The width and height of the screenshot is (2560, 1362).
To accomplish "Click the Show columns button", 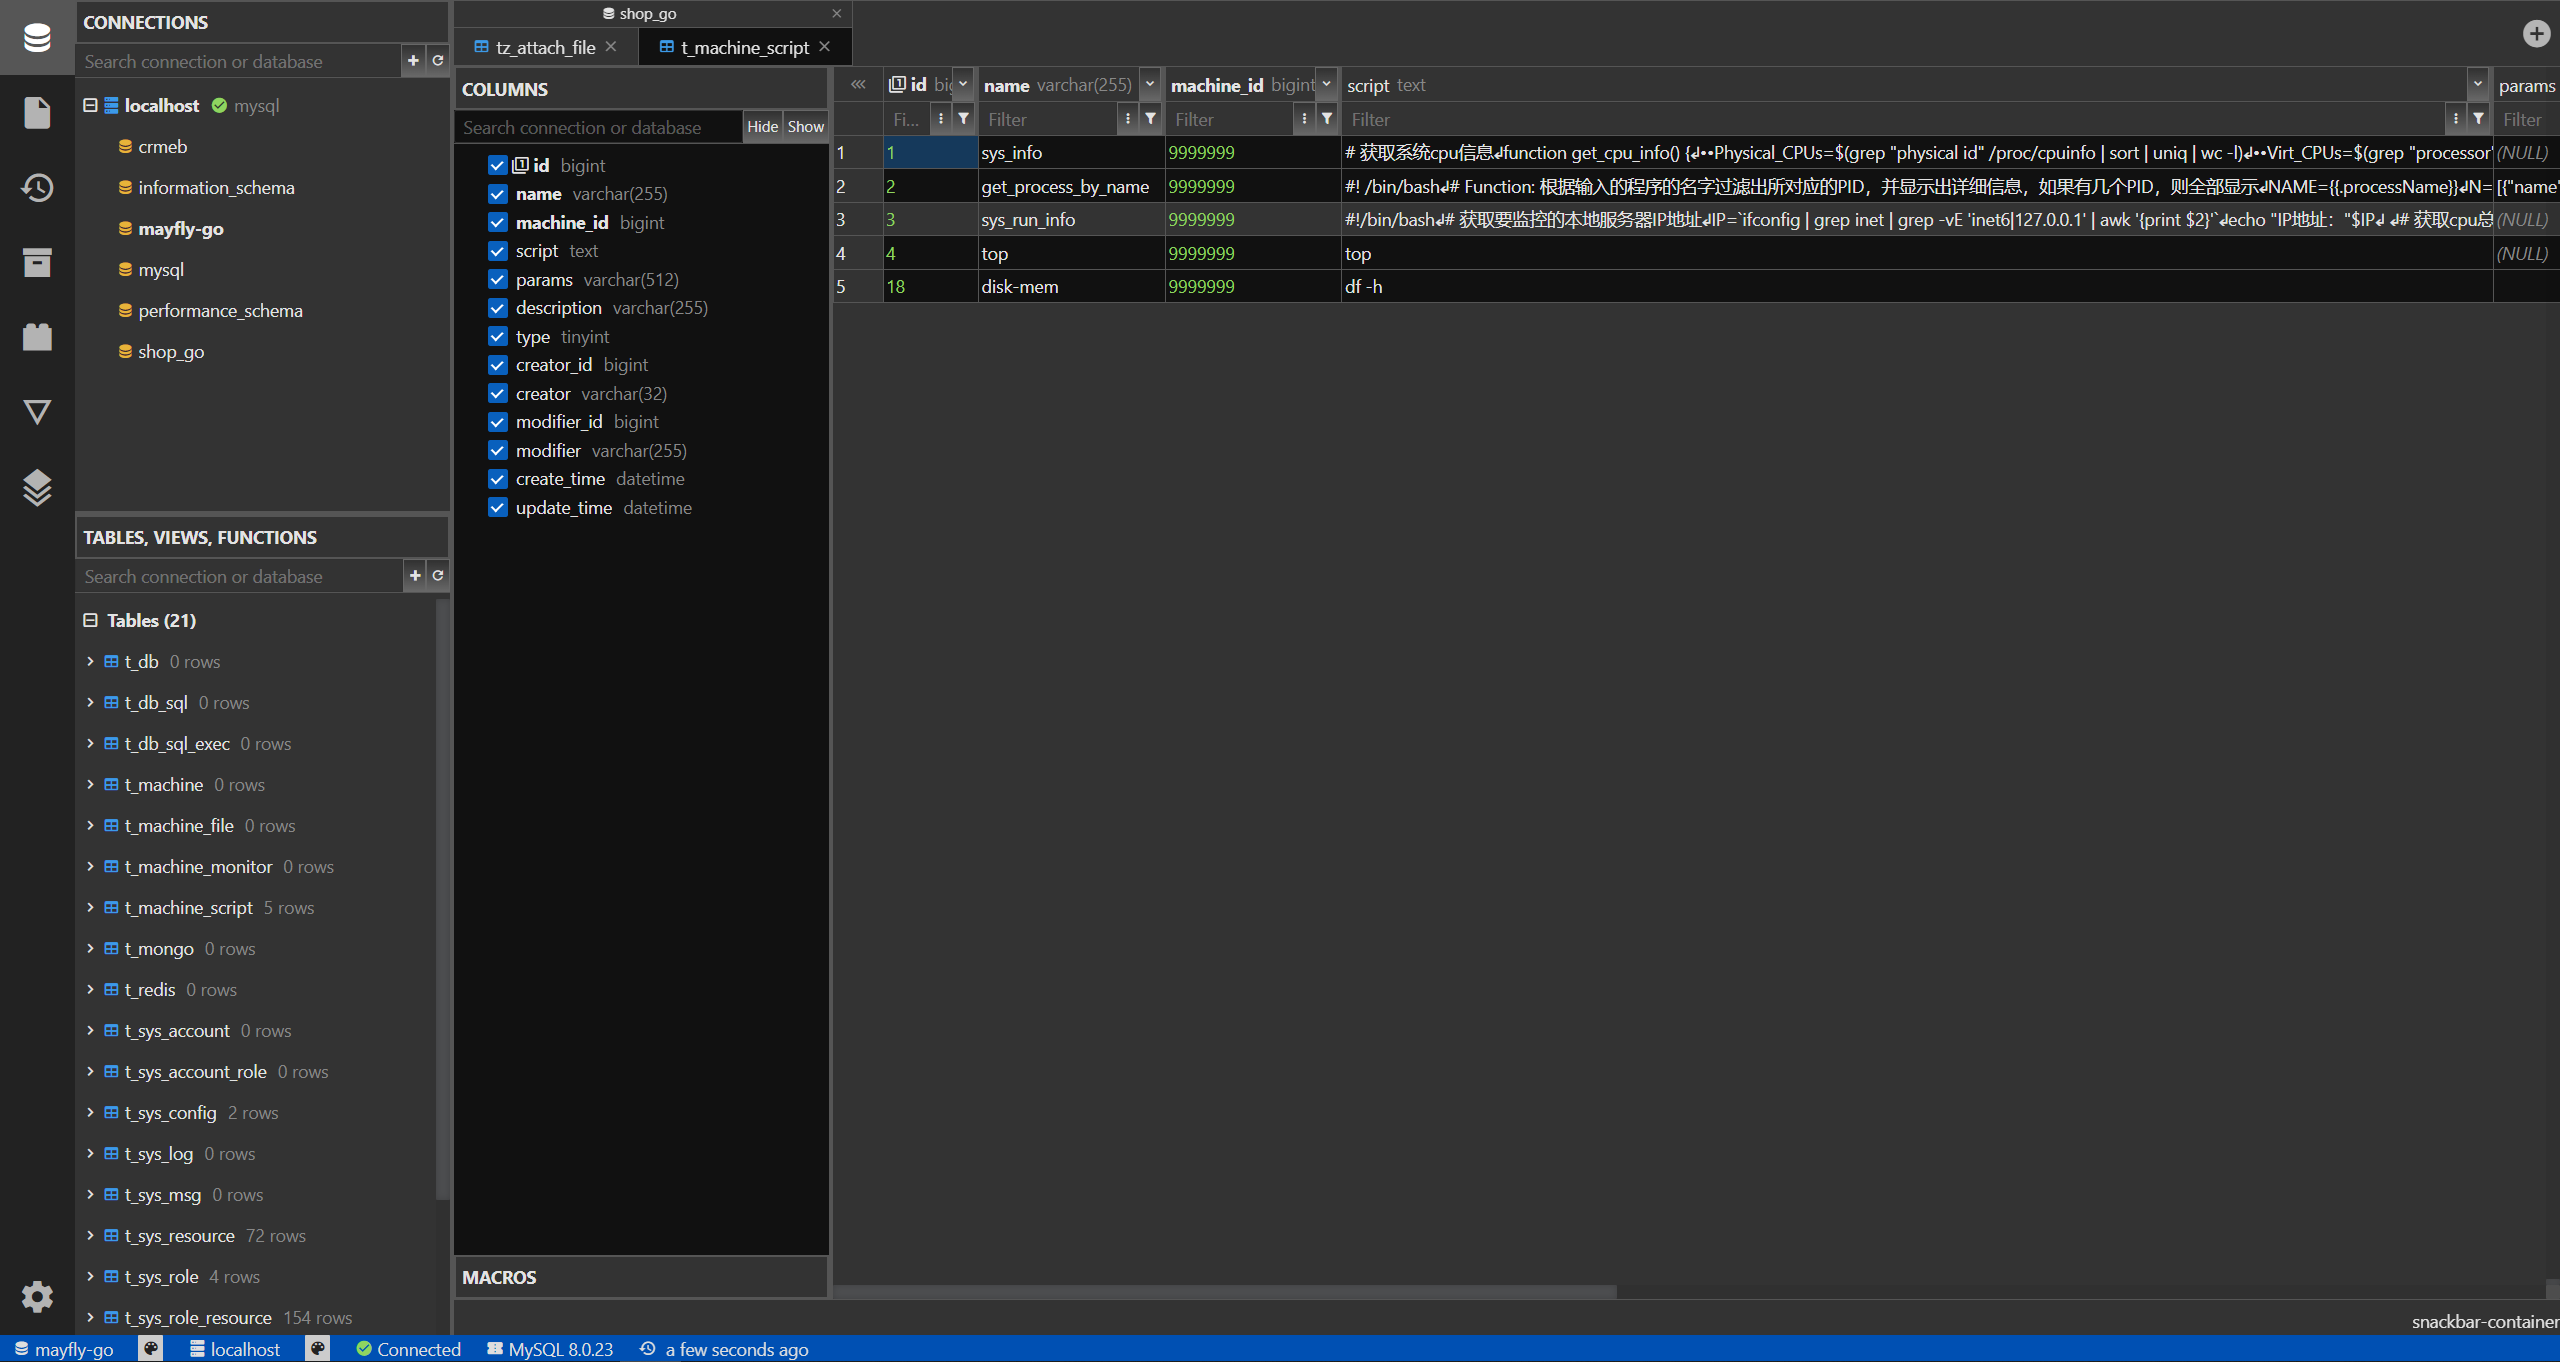I will point(805,127).
